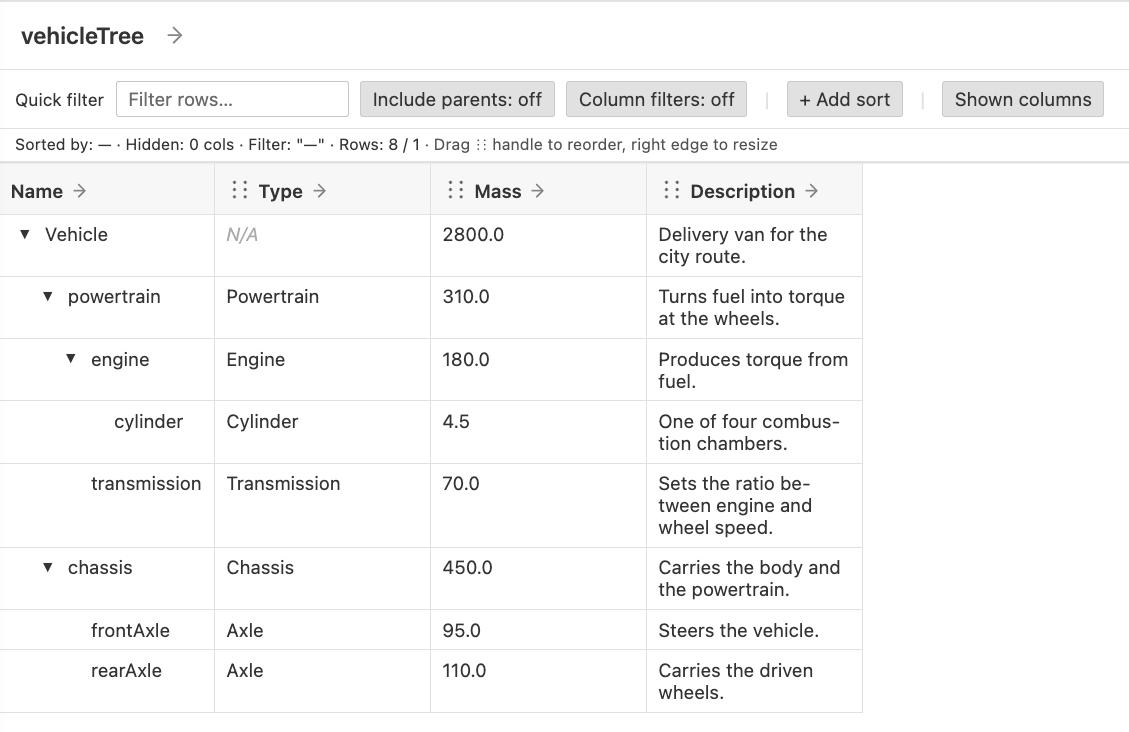Click the arrow beside Description column header
This screenshot has height=732, width=1129.
[x=811, y=191]
